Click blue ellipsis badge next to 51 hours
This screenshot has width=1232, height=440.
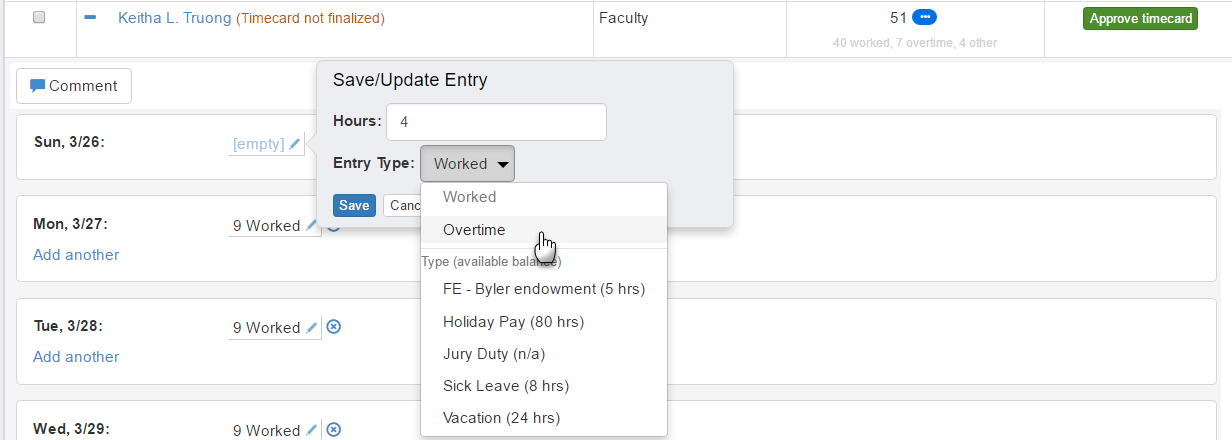[x=925, y=17]
